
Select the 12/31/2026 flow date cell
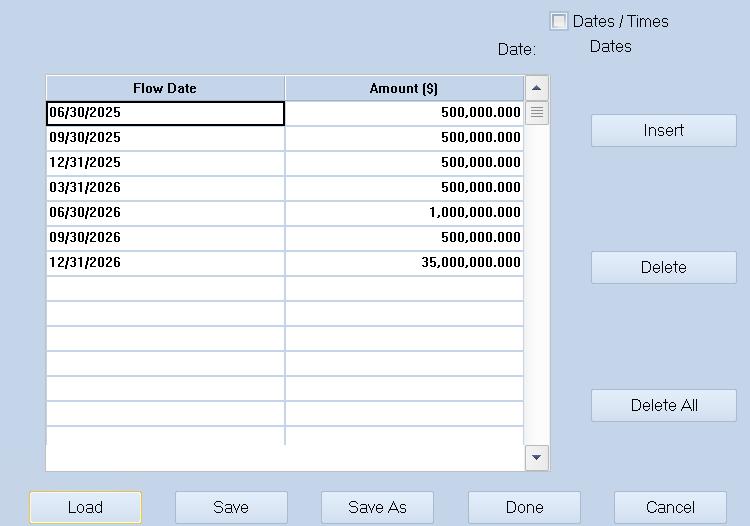[x=165, y=263]
